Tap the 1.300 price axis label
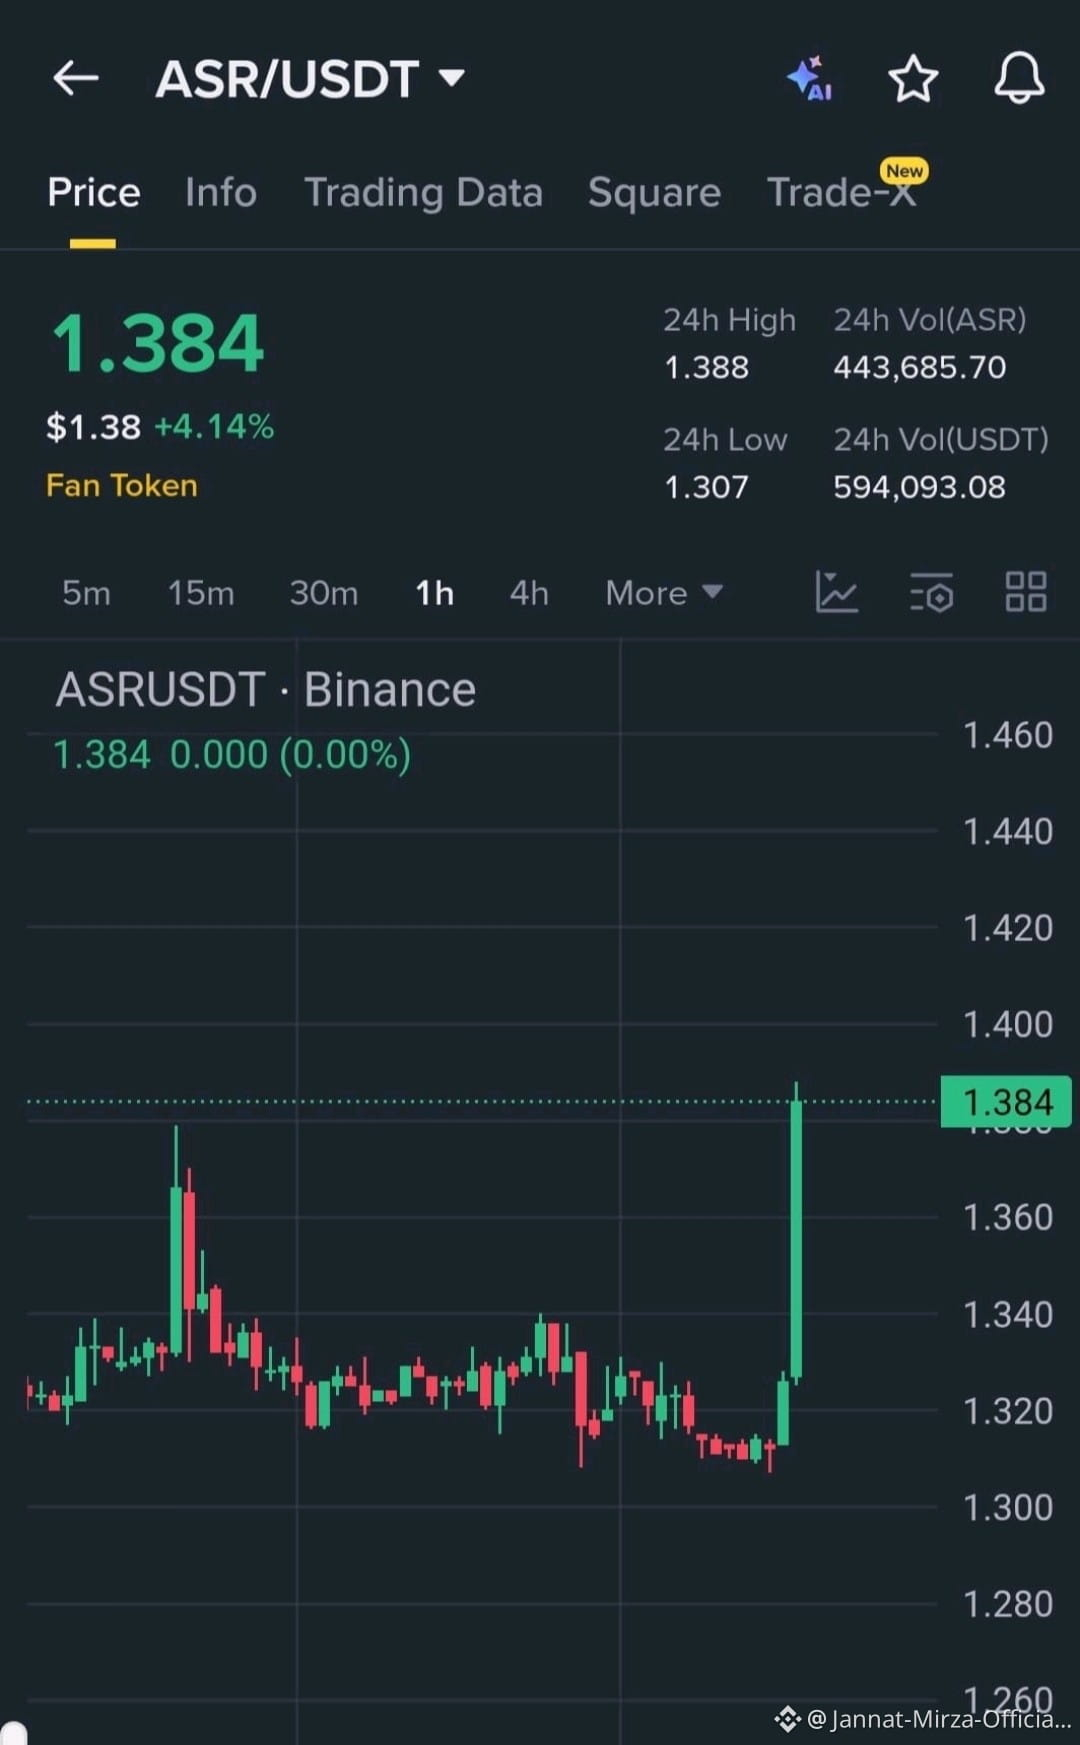 1008,1507
